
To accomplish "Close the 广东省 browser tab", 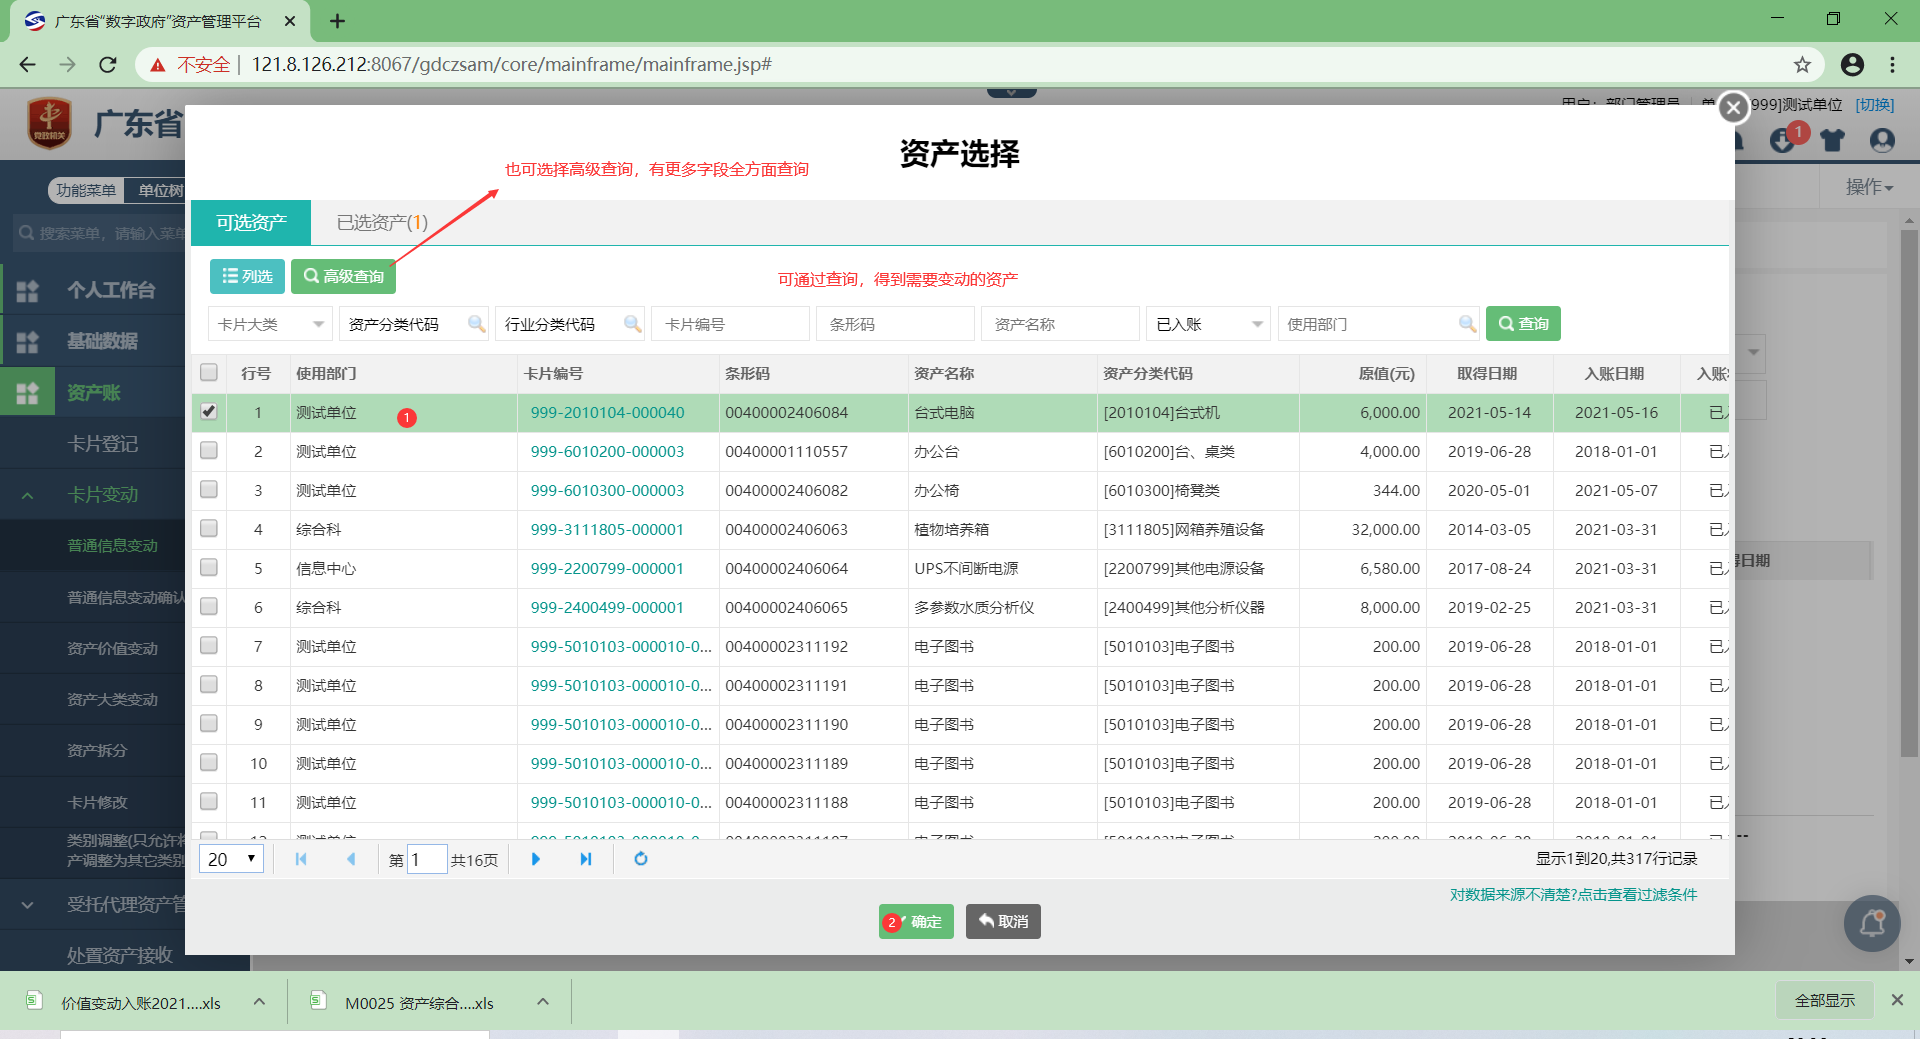I will (290, 21).
